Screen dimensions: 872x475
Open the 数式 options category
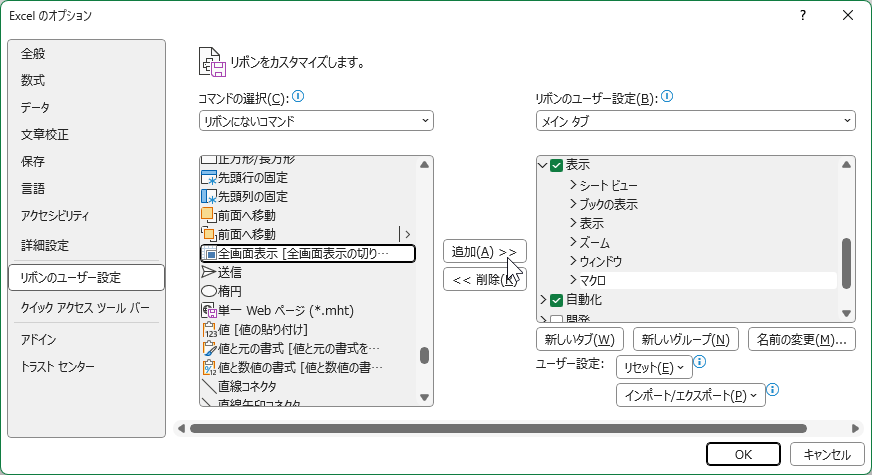33,80
